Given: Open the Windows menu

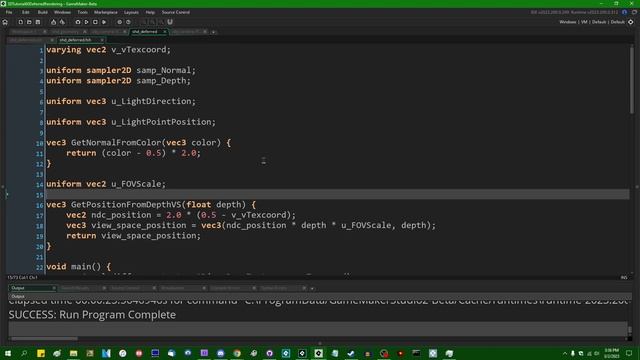Looking at the screenshot, I should pyautogui.click(x=62, y=12).
